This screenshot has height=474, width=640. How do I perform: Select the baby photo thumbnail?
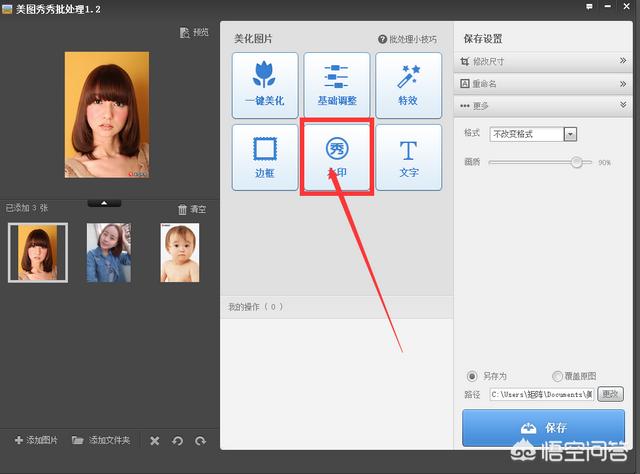click(180, 253)
